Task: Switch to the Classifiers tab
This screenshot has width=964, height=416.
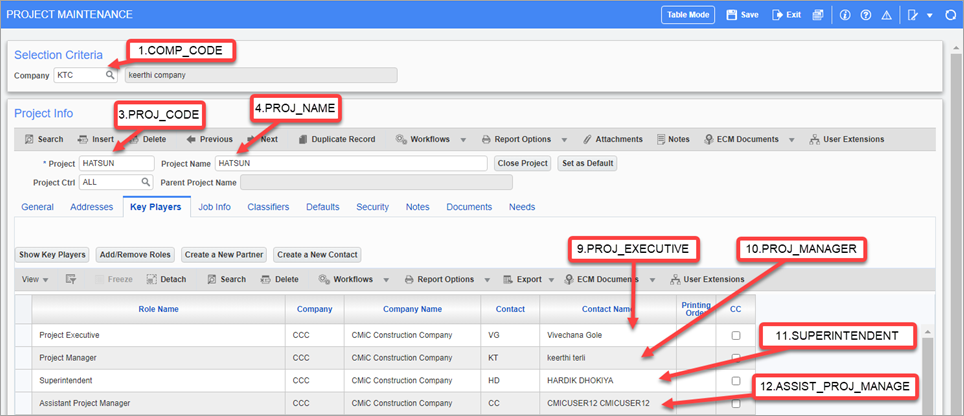Action: (x=268, y=207)
